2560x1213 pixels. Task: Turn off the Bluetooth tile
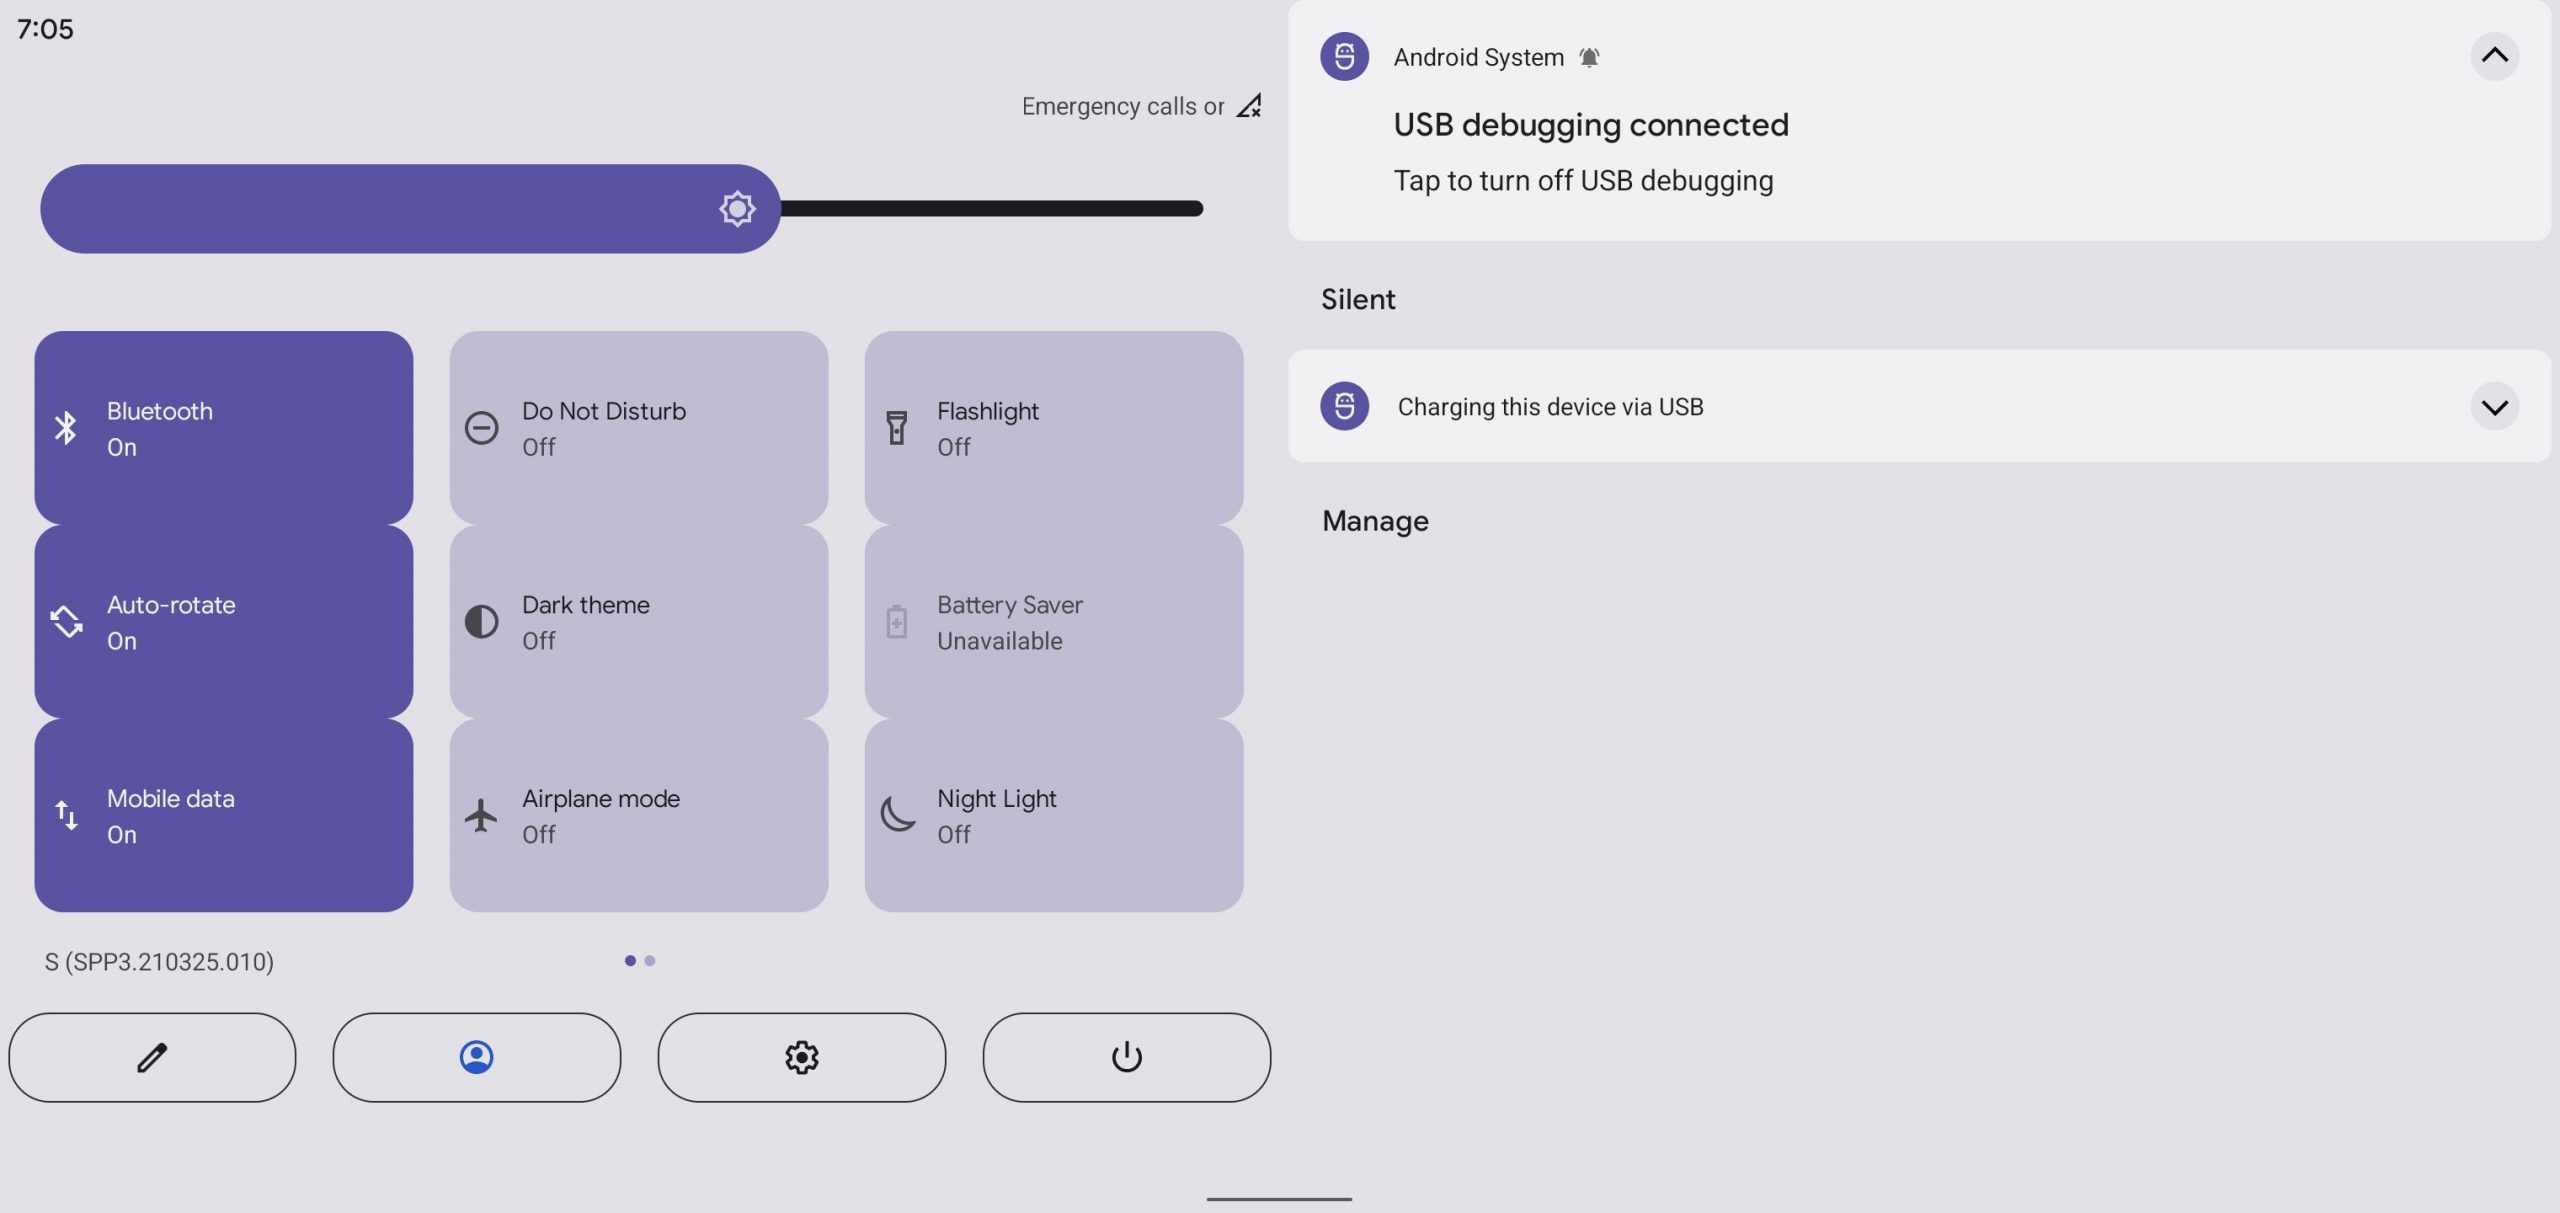tap(224, 428)
